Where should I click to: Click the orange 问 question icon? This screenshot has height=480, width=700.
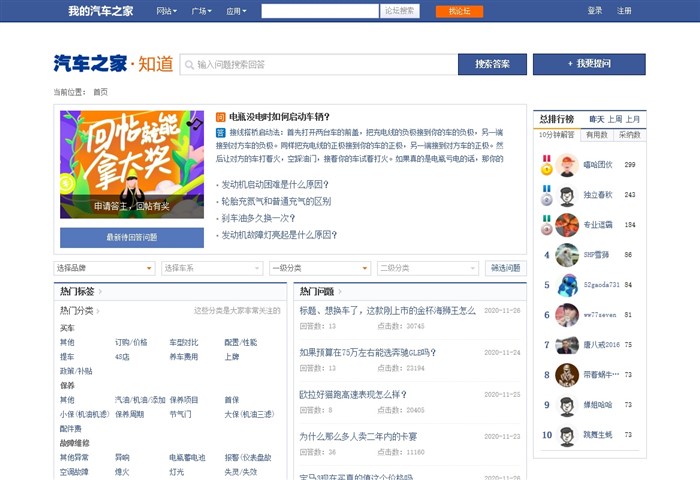pos(221,117)
